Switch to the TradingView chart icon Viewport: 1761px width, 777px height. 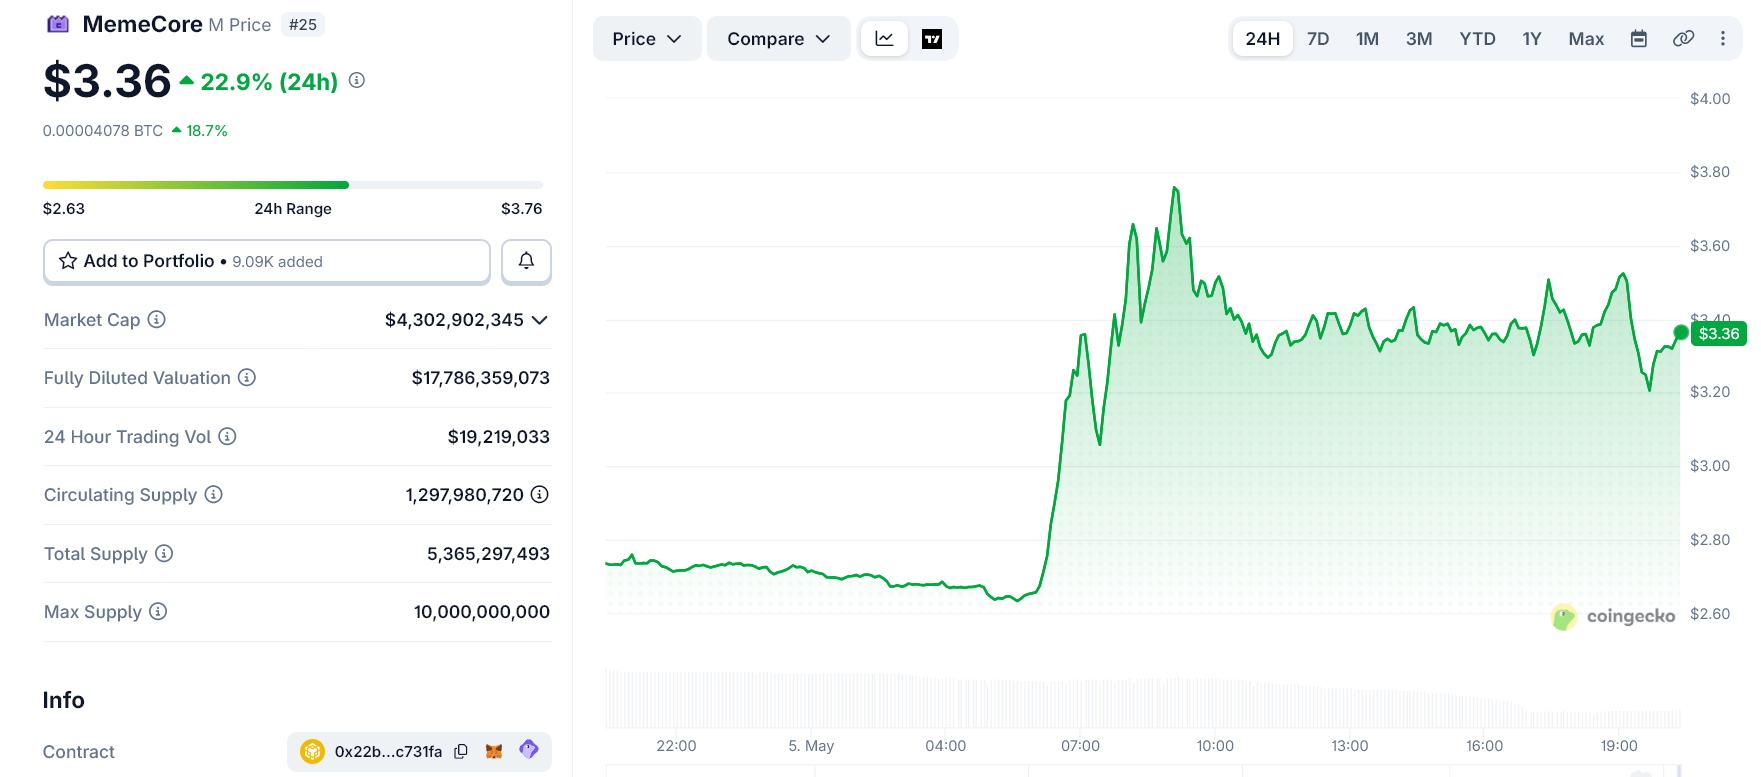932,39
